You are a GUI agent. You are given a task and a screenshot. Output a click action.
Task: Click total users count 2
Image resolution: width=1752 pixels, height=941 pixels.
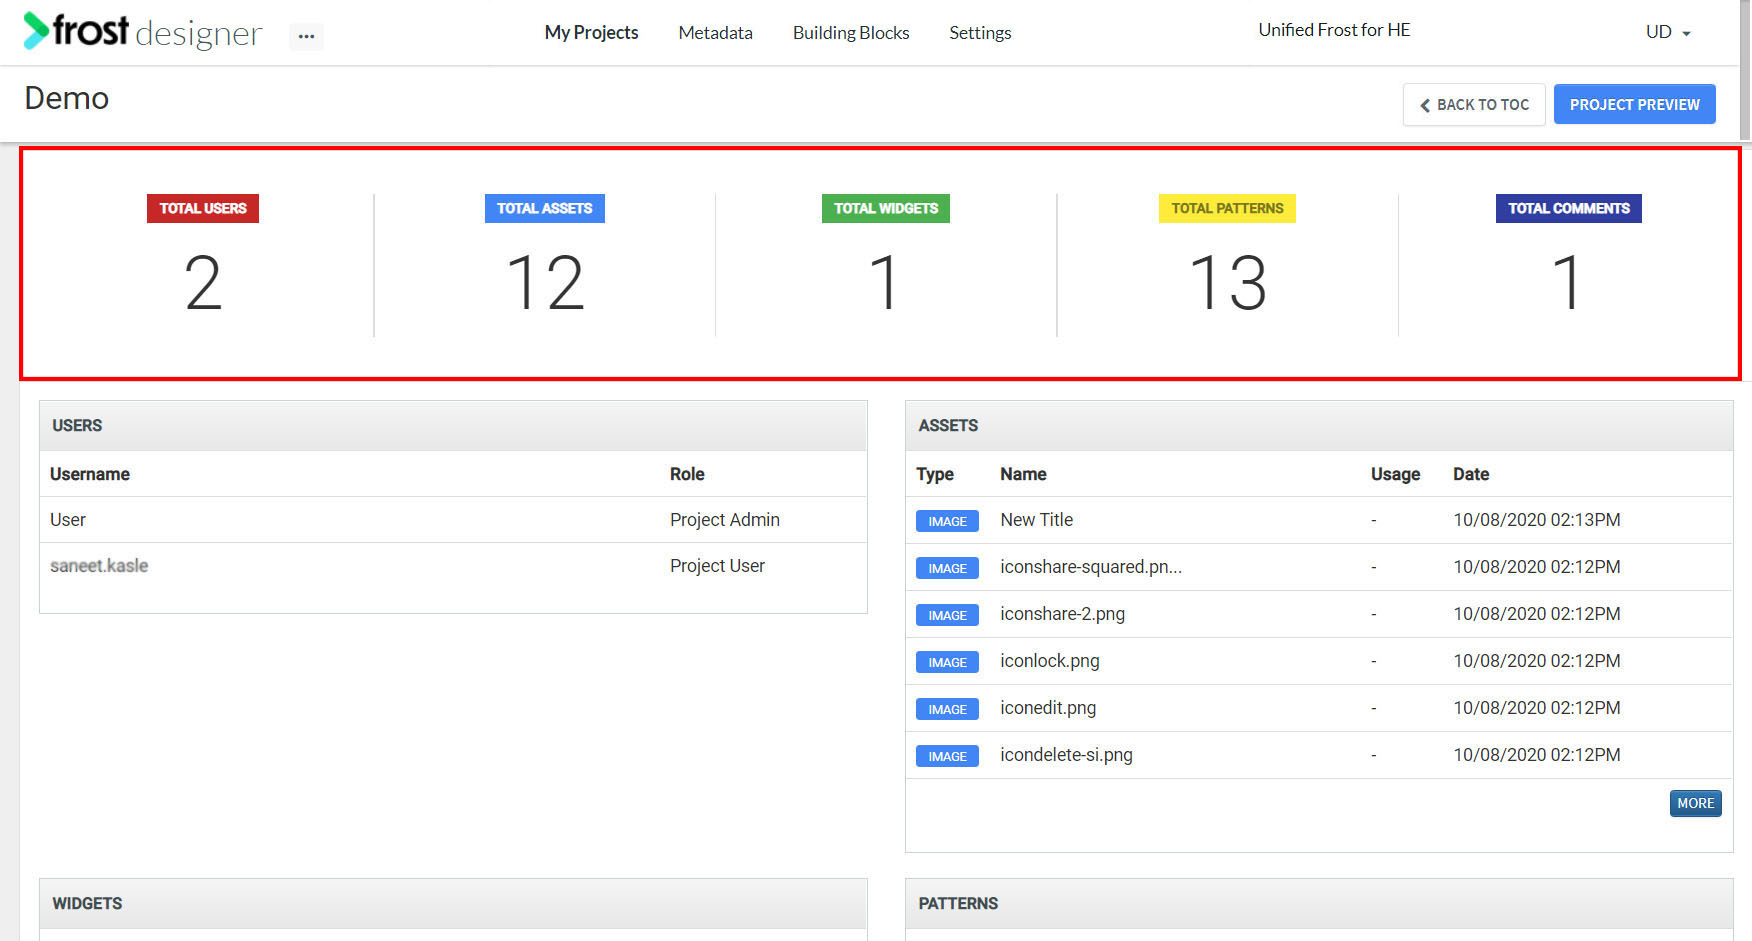(x=203, y=283)
